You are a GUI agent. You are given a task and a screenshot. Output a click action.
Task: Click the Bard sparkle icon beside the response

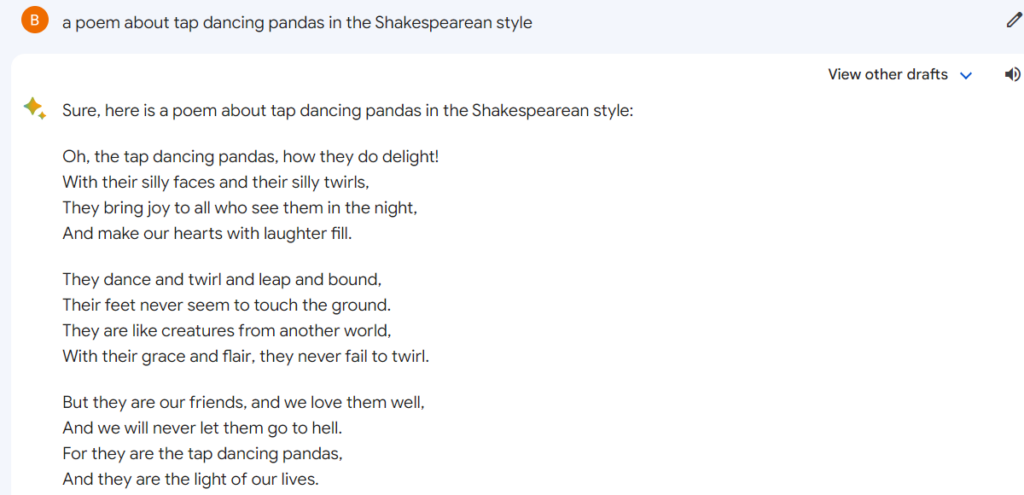35,108
